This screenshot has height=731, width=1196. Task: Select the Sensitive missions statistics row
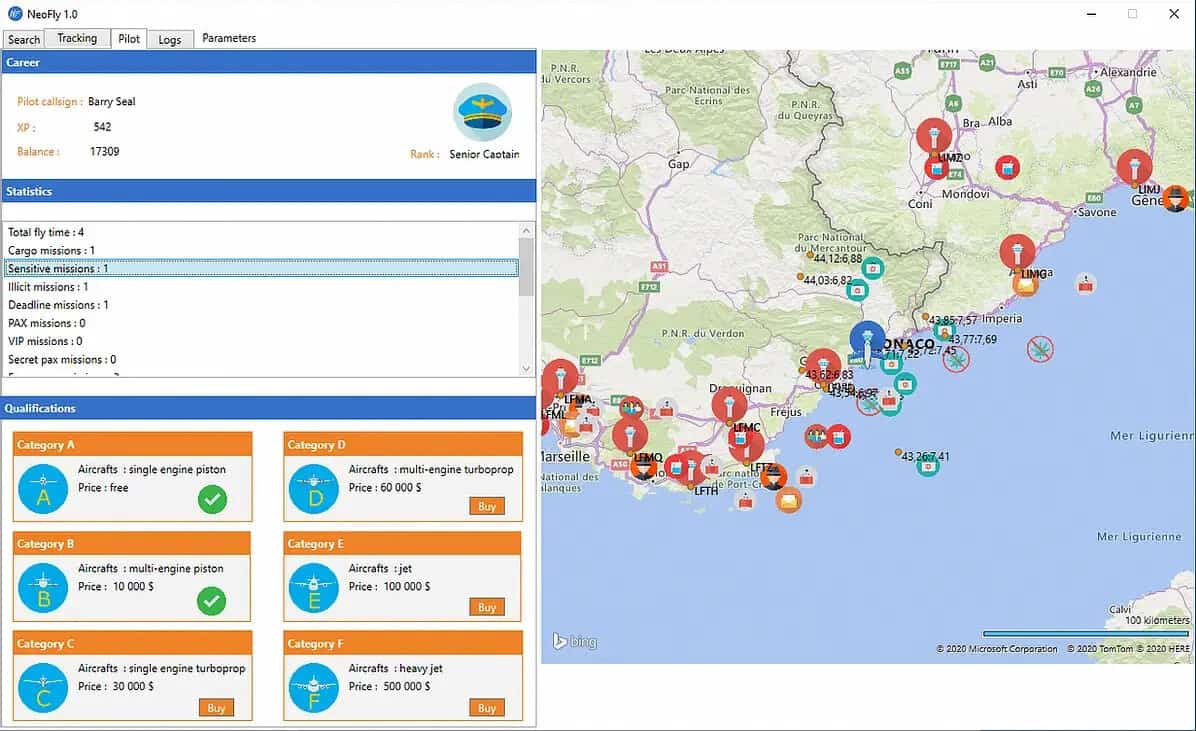click(260, 269)
